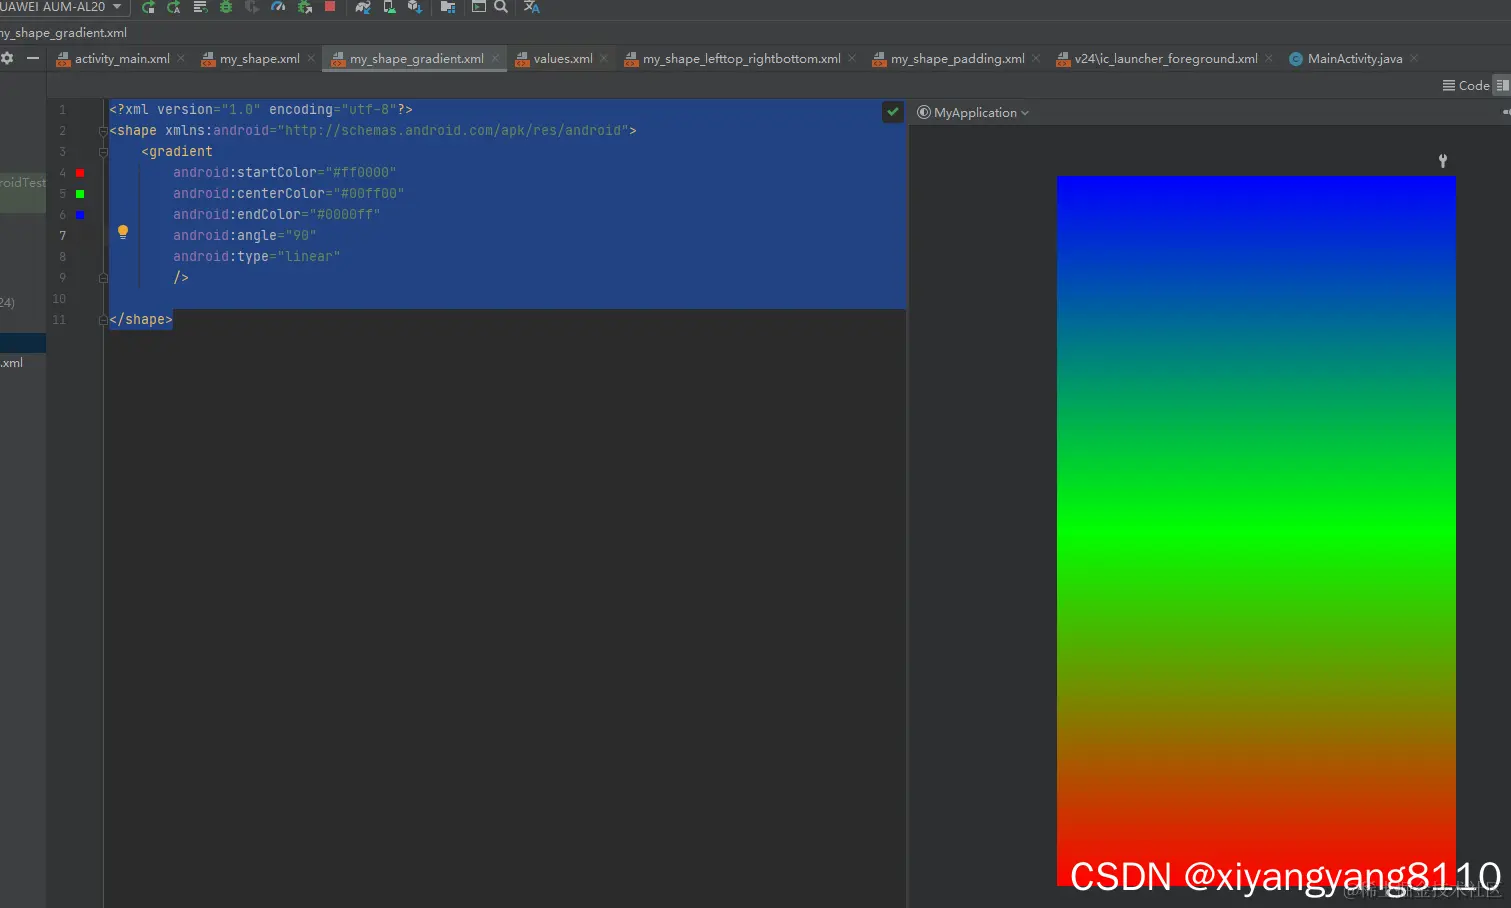
Task: Open the MyApplication theme dropdown
Action: [x=973, y=113]
